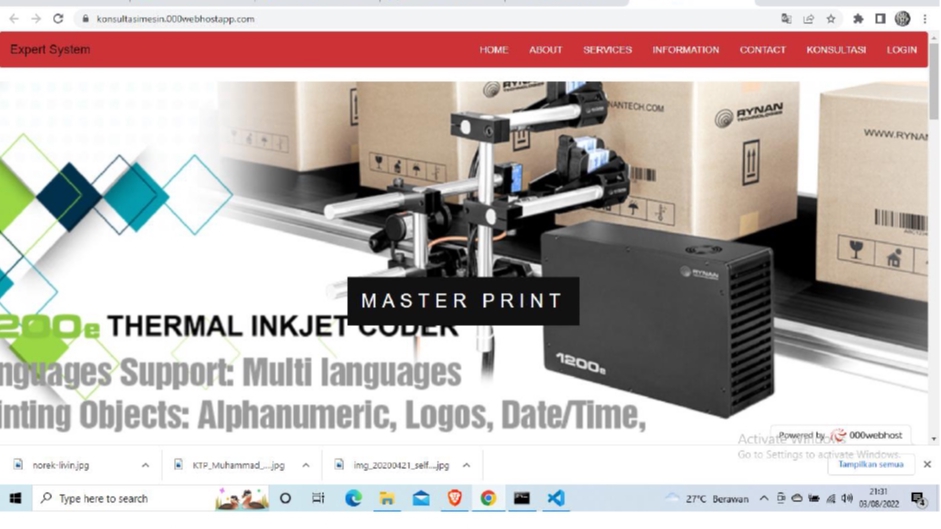Open the Windows Start menu
This screenshot has height=529, width=941.
pyautogui.click(x=16, y=498)
